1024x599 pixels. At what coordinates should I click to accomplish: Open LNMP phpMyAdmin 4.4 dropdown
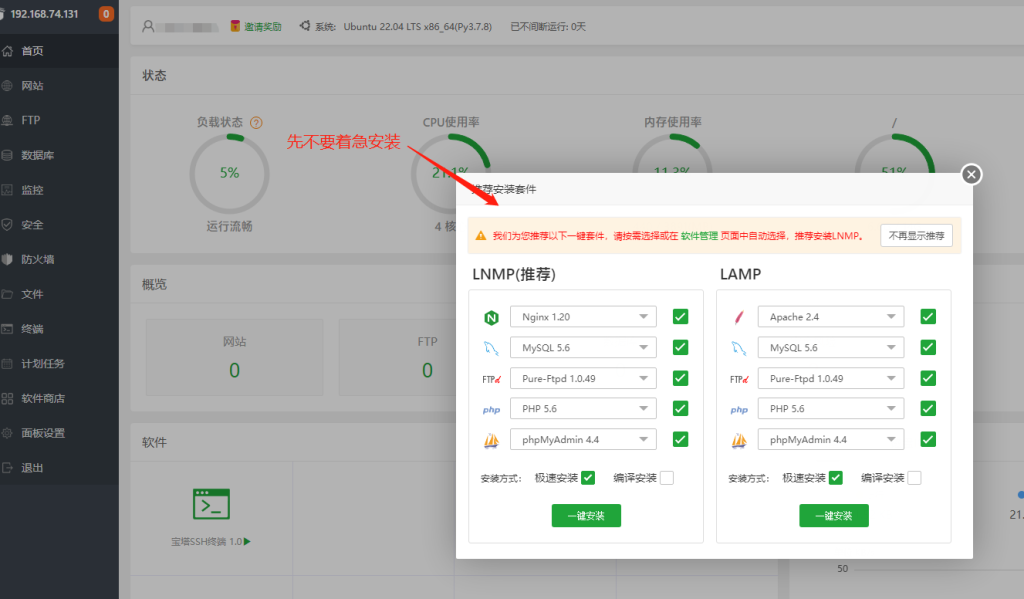click(x=583, y=439)
